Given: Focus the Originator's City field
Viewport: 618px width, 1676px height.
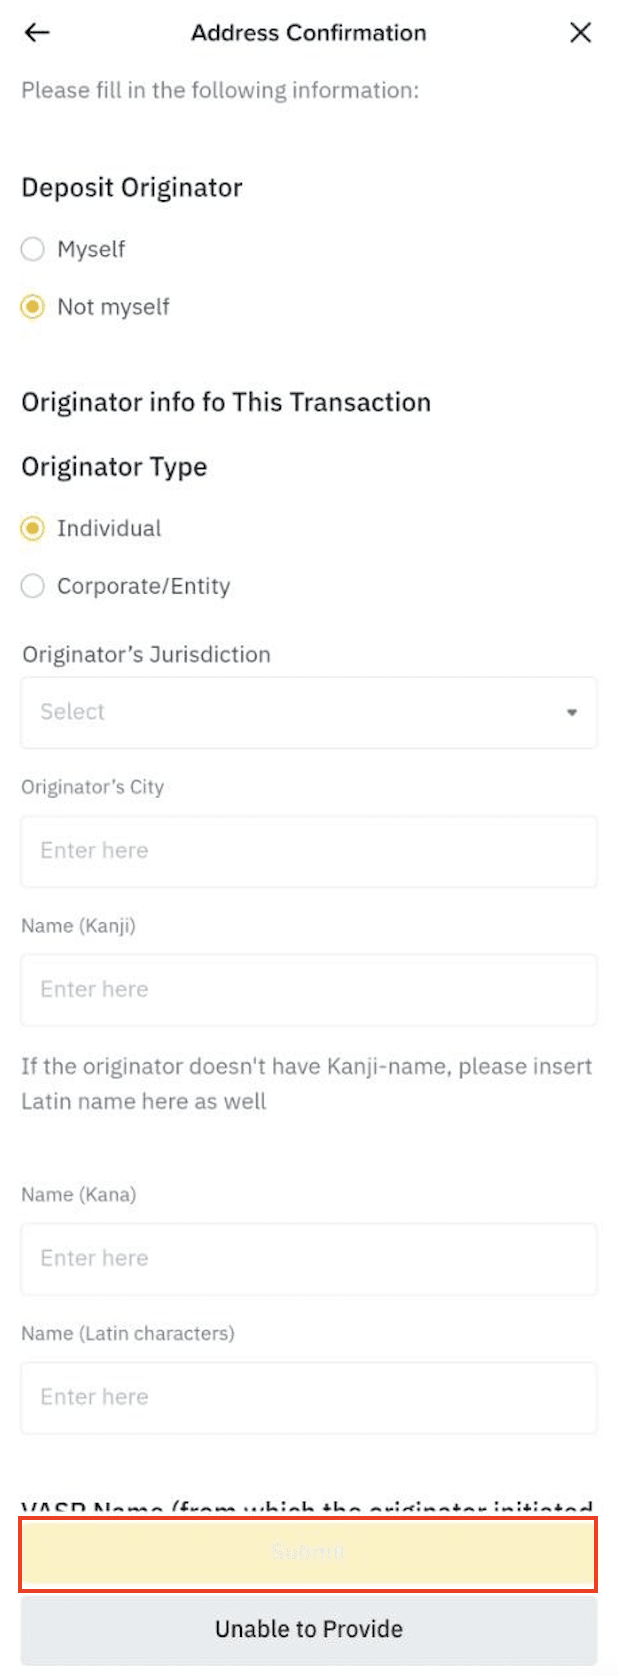Looking at the screenshot, I should [308, 851].
